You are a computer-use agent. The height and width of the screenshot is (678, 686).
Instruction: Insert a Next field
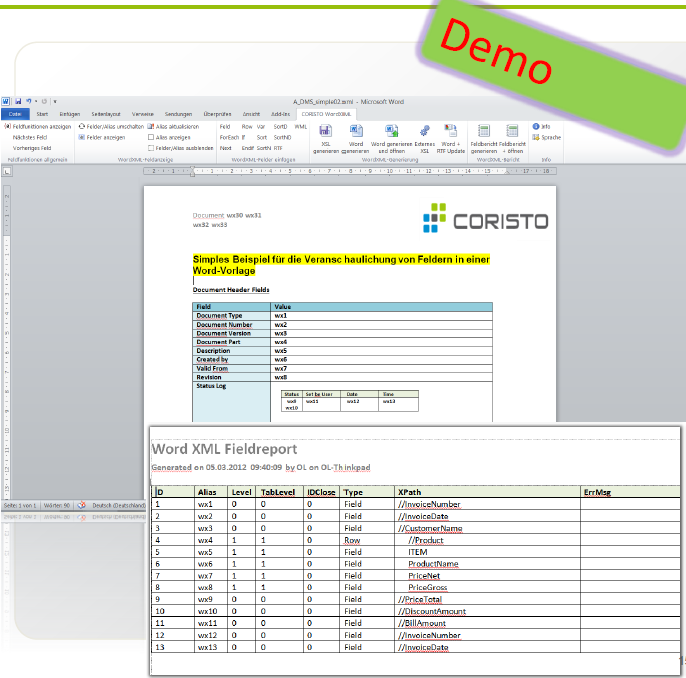225,148
